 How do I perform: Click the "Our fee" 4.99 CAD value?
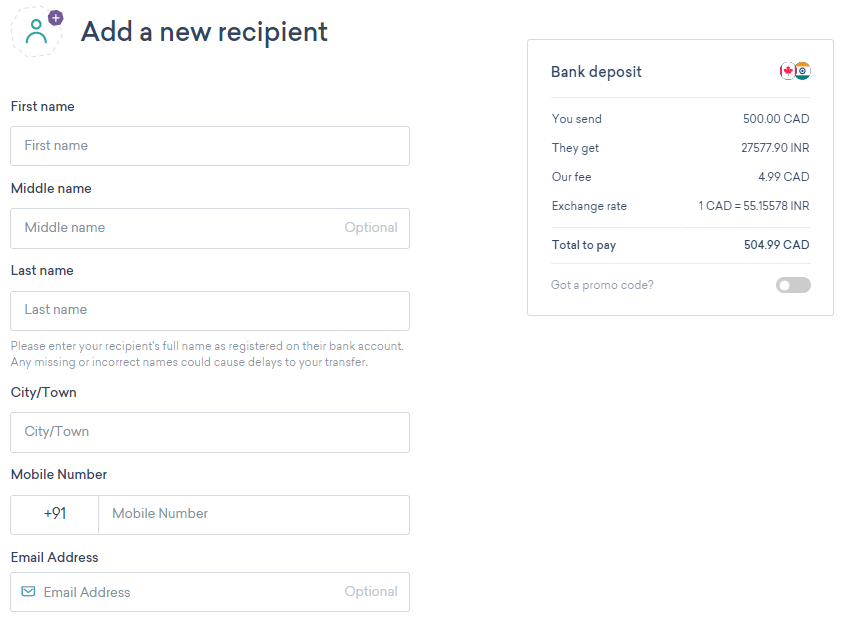click(x=783, y=177)
